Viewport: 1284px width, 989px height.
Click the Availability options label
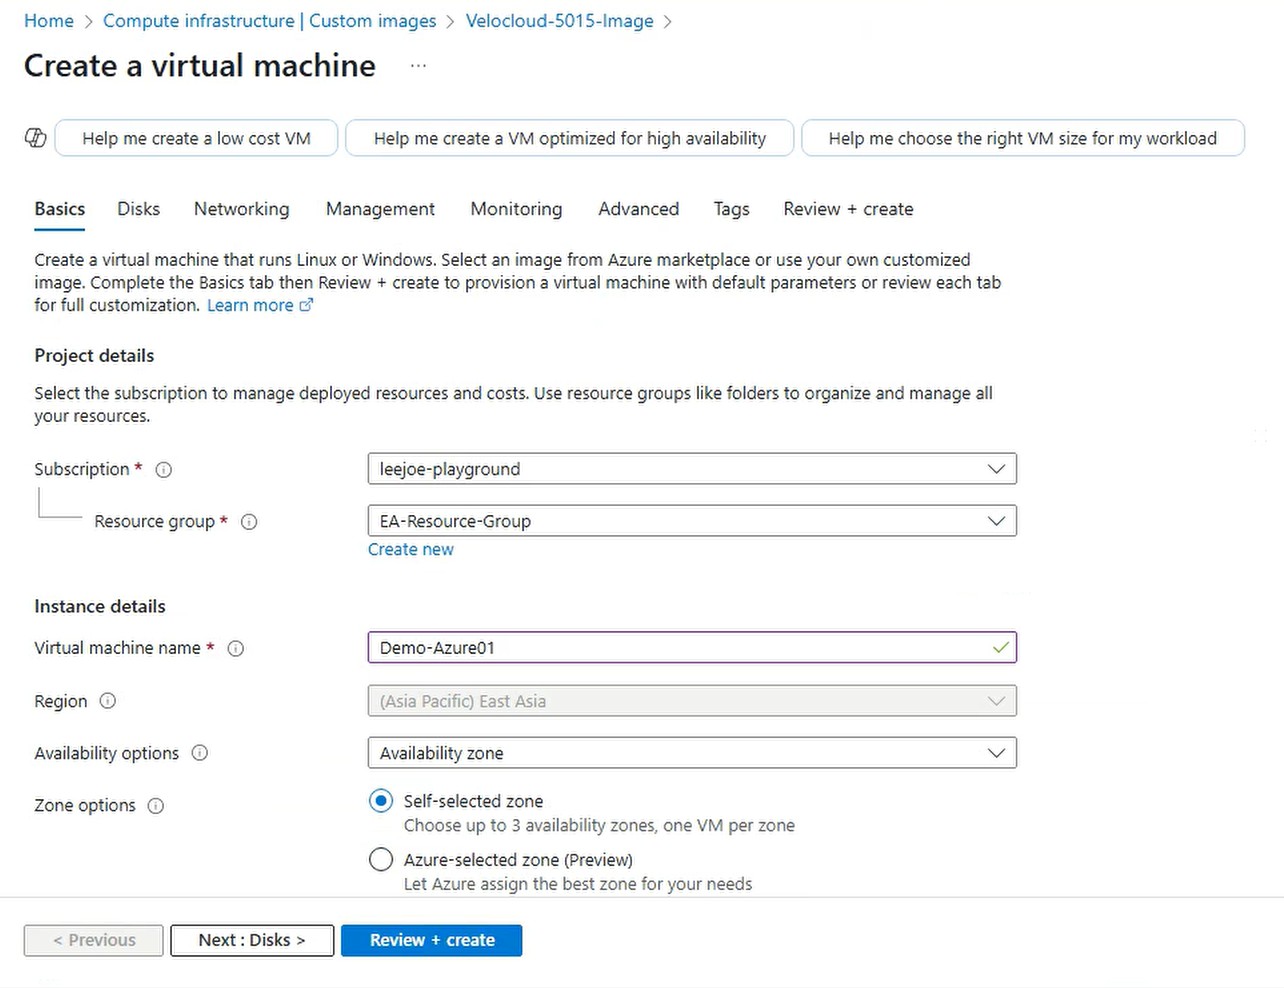(x=107, y=753)
